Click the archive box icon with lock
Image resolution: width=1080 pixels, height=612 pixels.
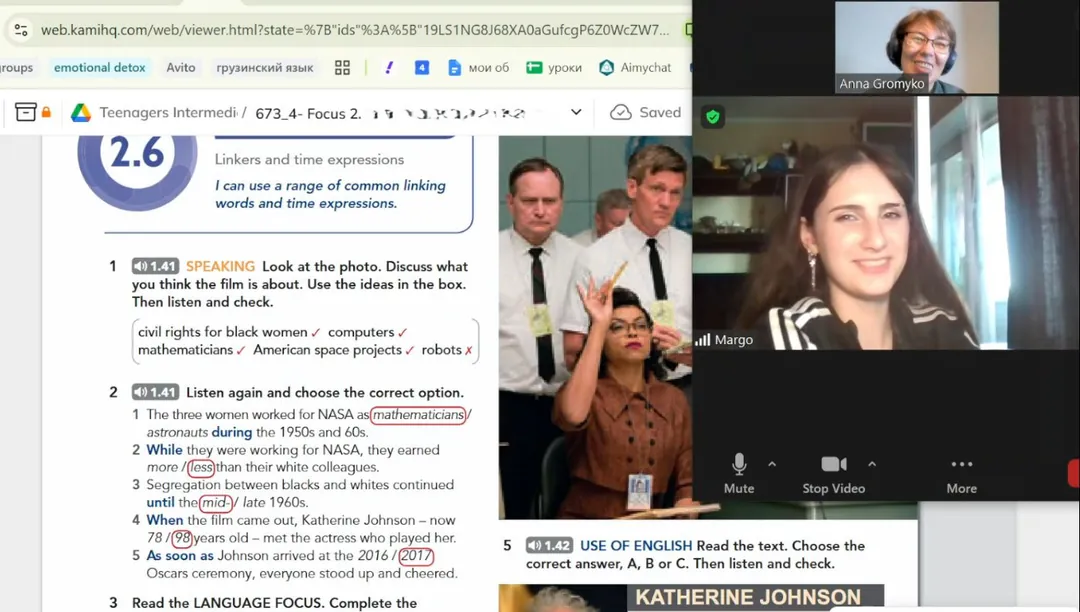click(32, 112)
